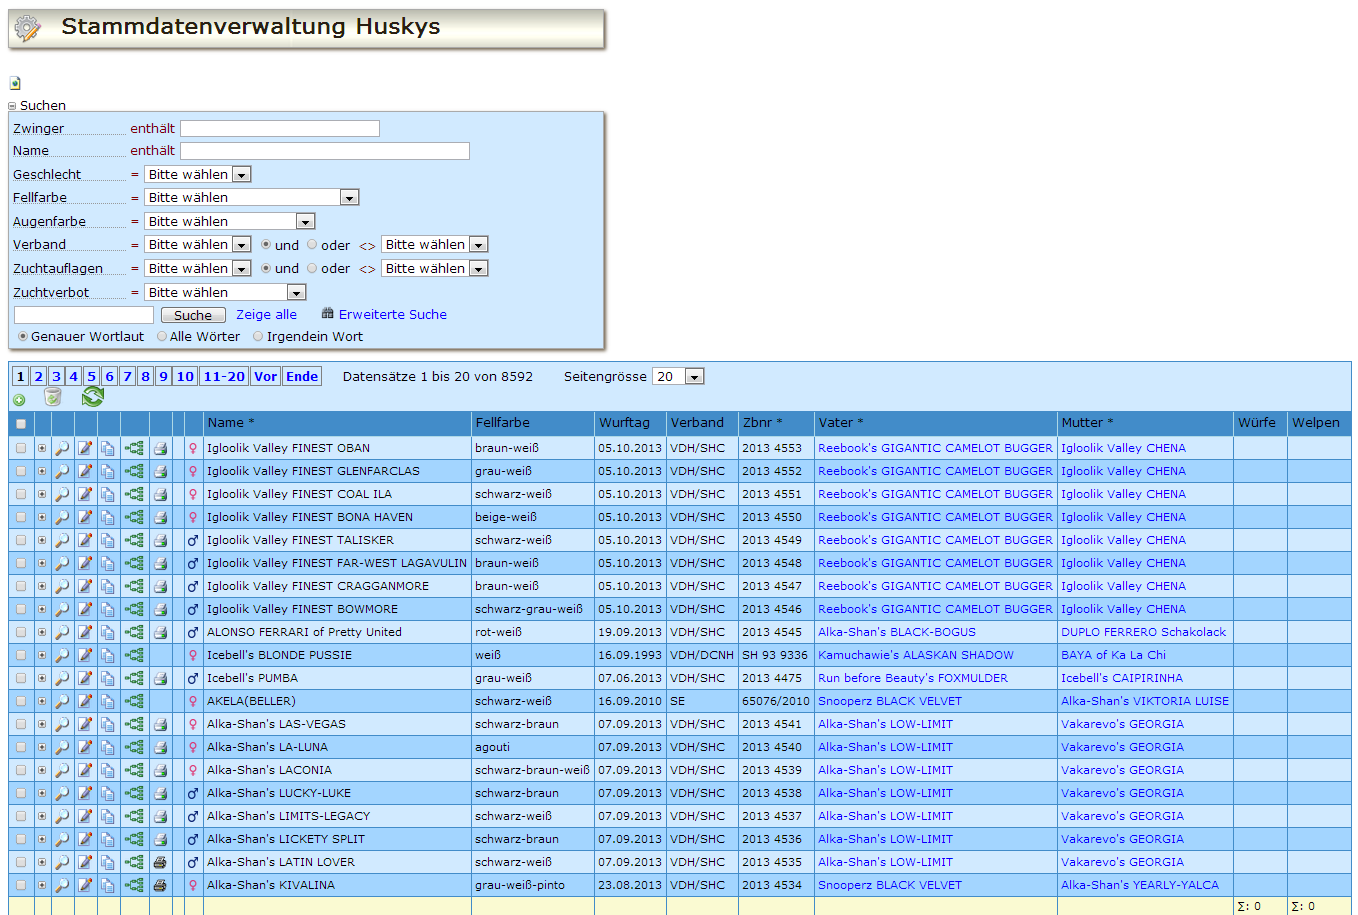1358x915 pixels.
Task: Copy the Igloolik Valley FINEST COAL ILA record
Action: pyautogui.click(x=108, y=494)
